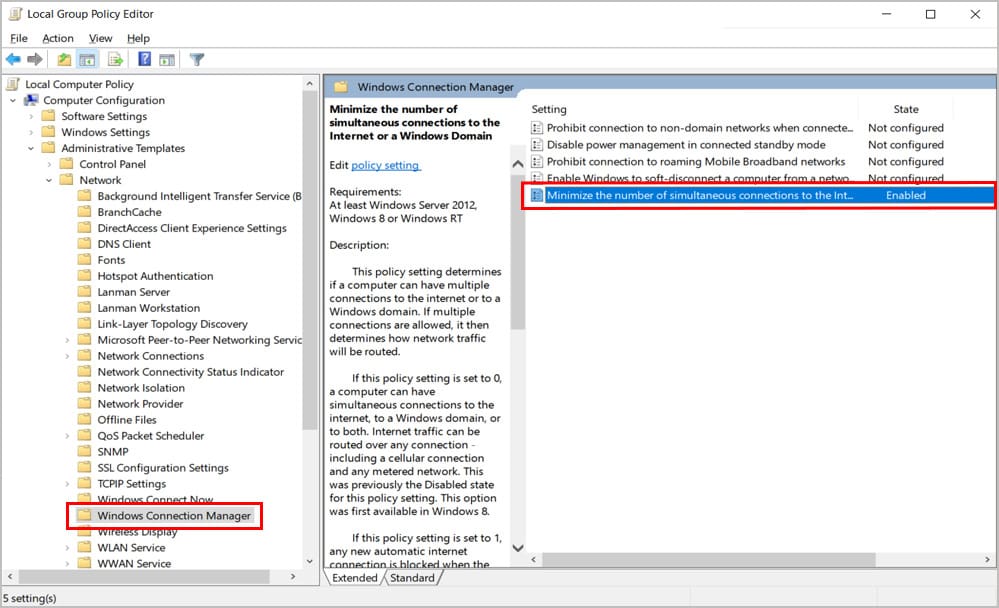This screenshot has width=999, height=608.
Task: Expand the Control Panel node
Action: coord(49,164)
